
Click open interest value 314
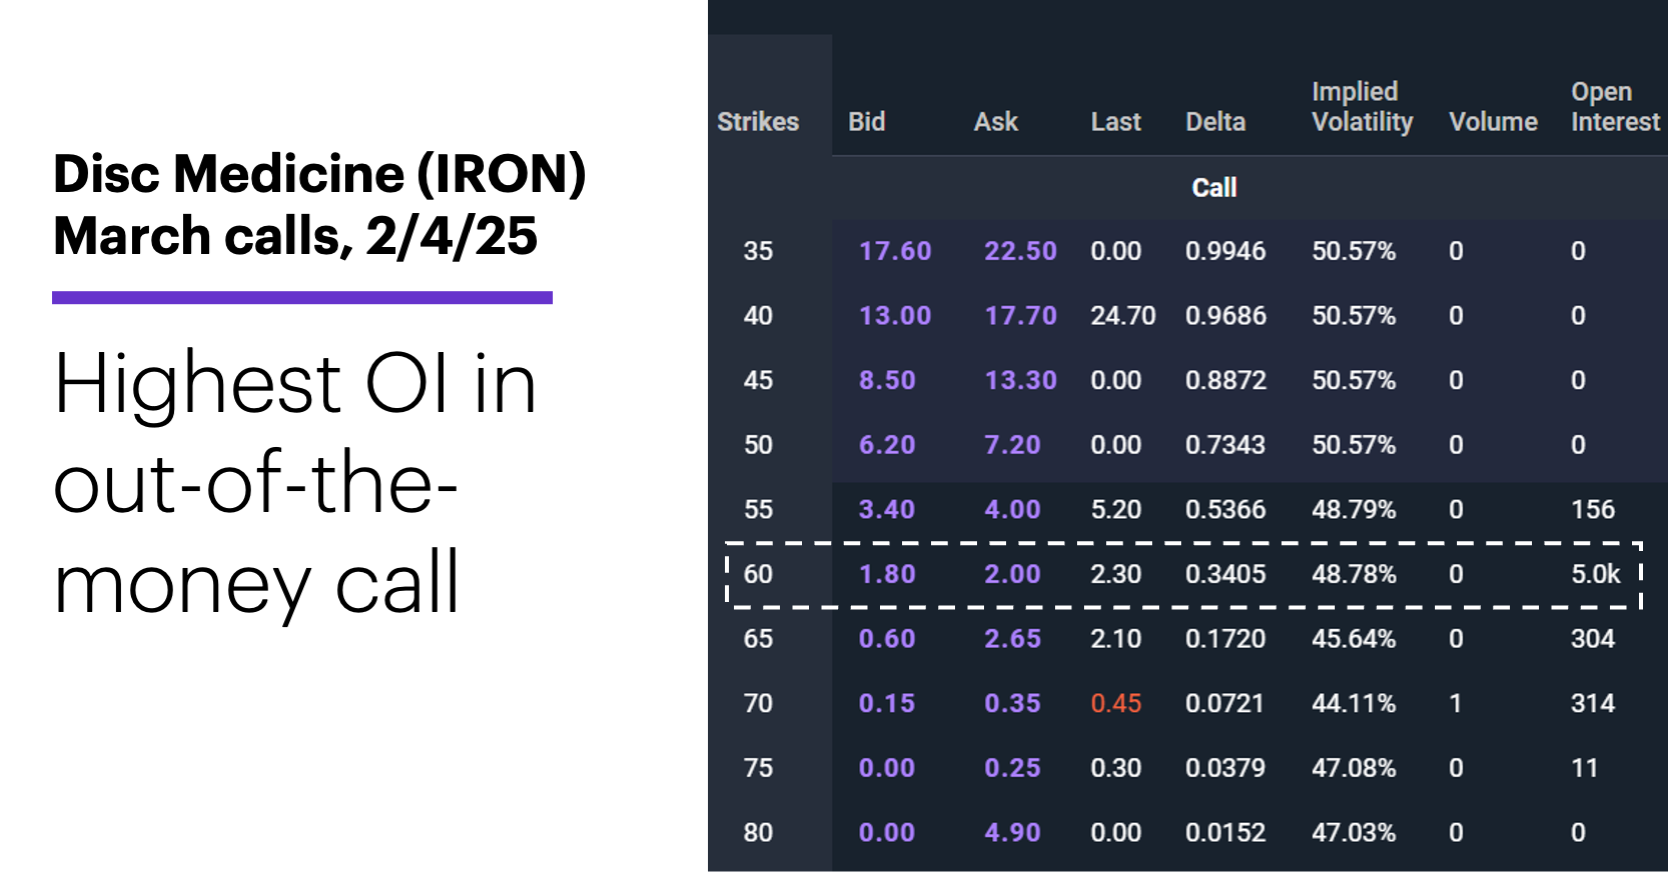pyautogui.click(x=1593, y=704)
